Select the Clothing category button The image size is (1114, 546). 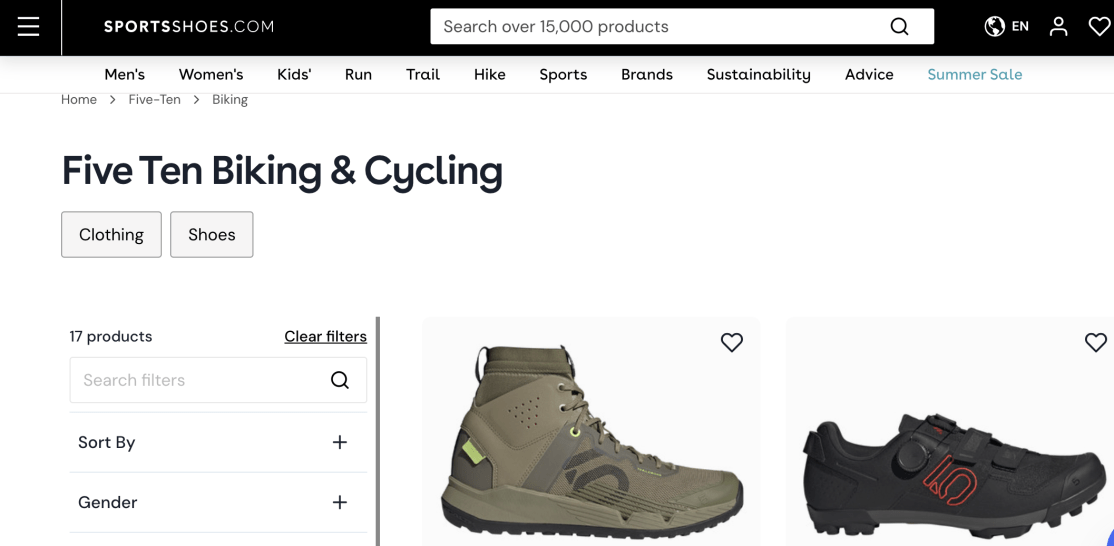111,235
